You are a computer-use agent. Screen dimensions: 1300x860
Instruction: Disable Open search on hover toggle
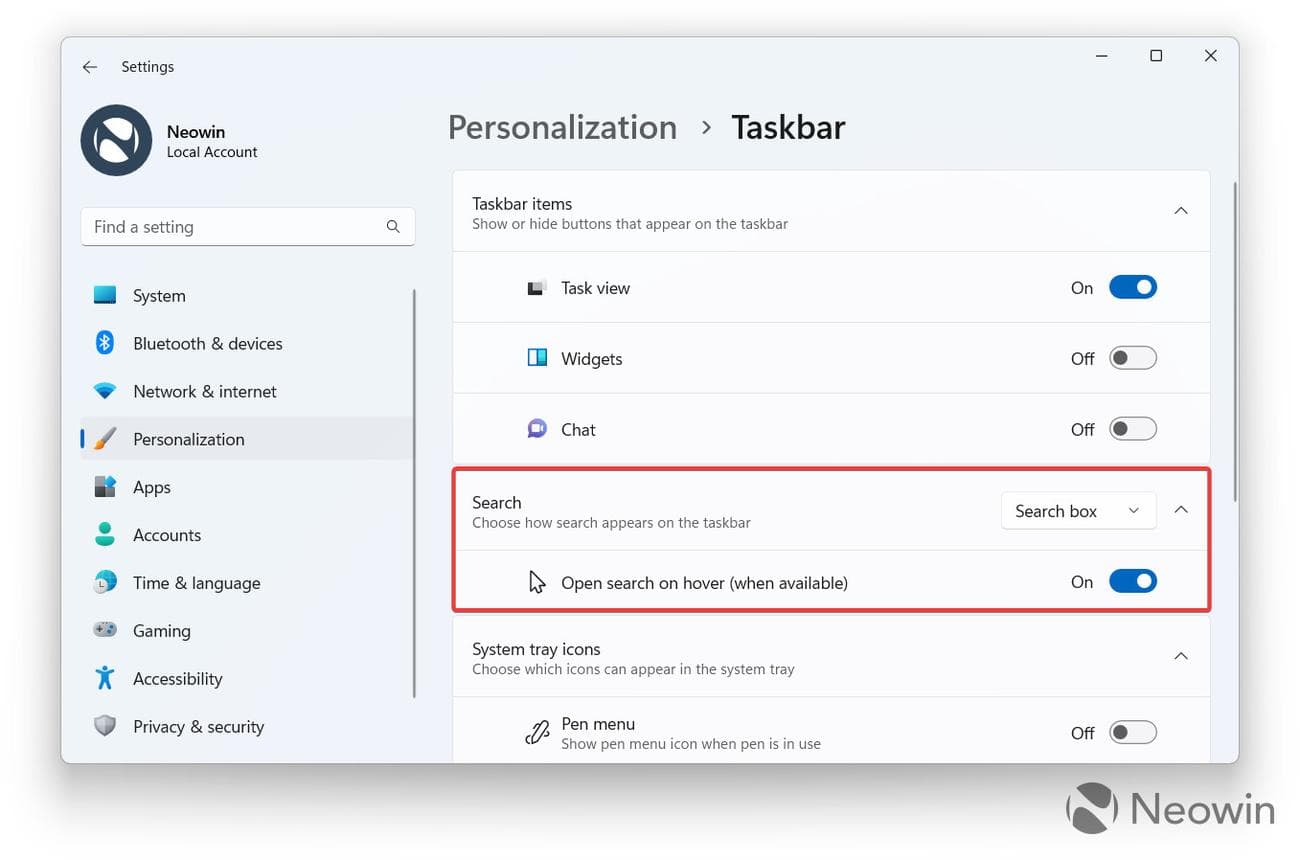click(x=1132, y=582)
